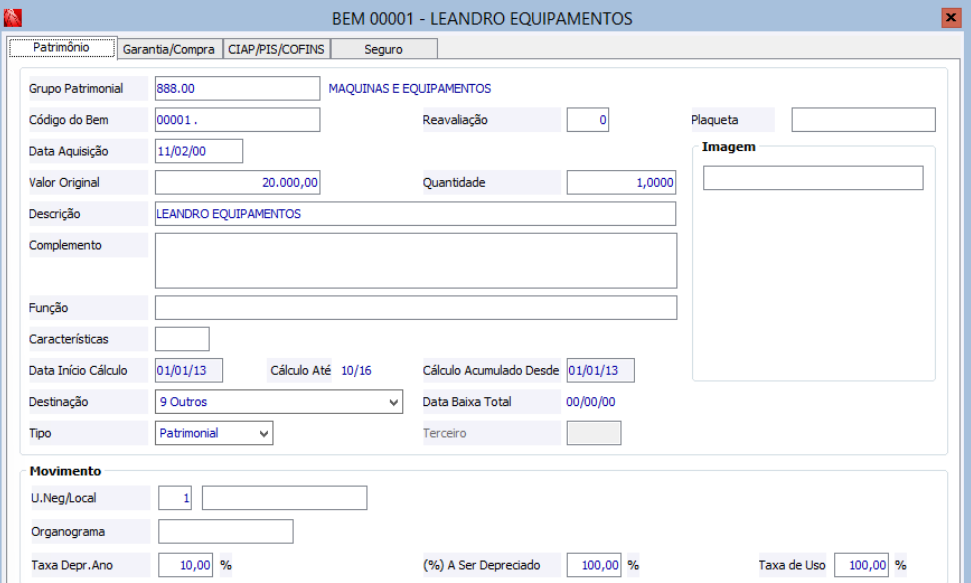Click the disabled Terceiro field

coord(594,433)
